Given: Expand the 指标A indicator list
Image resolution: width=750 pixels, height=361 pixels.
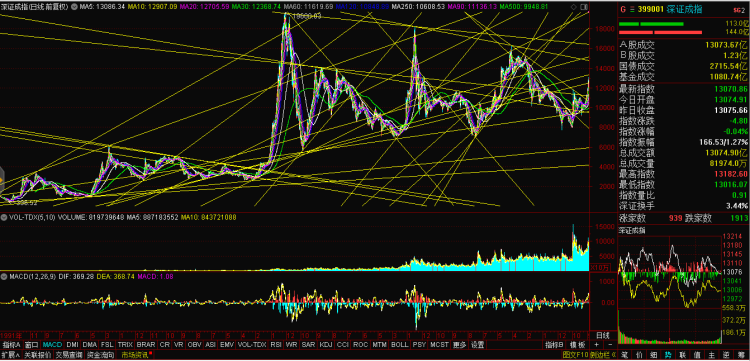Looking at the screenshot, I should [11, 345].
